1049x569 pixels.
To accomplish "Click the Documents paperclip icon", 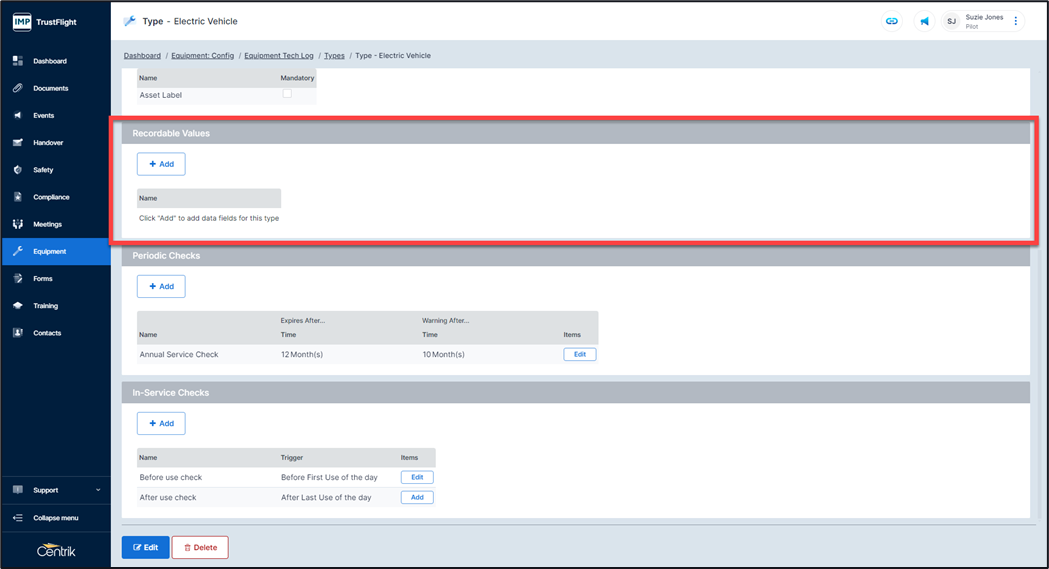I will 18,88.
